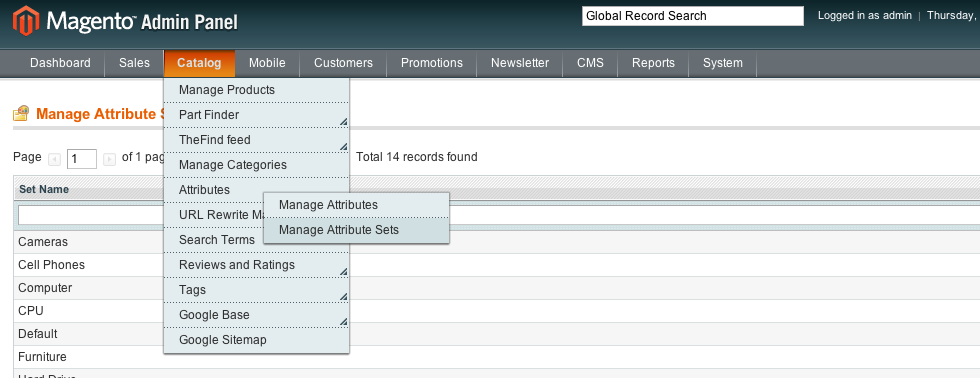Open the Cameras attribute set row
The height and width of the screenshot is (378, 980).
point(497,242)
